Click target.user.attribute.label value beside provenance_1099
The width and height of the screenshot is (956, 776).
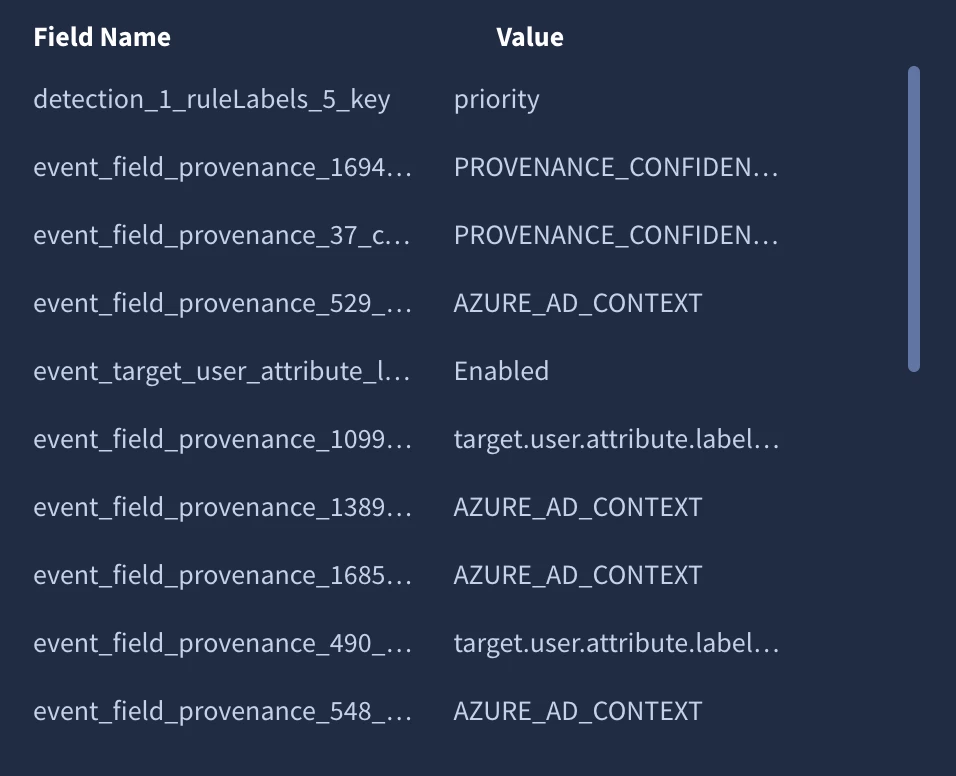click(616, 440)
